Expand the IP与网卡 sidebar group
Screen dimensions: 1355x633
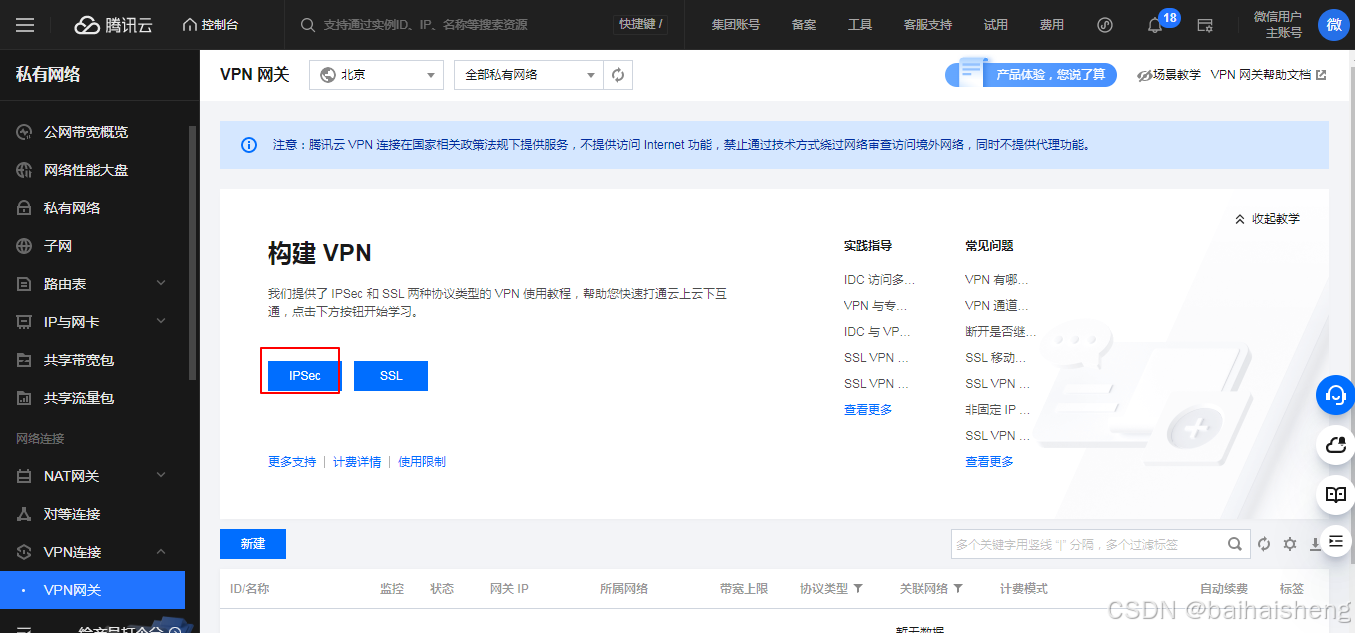(93, 322)
